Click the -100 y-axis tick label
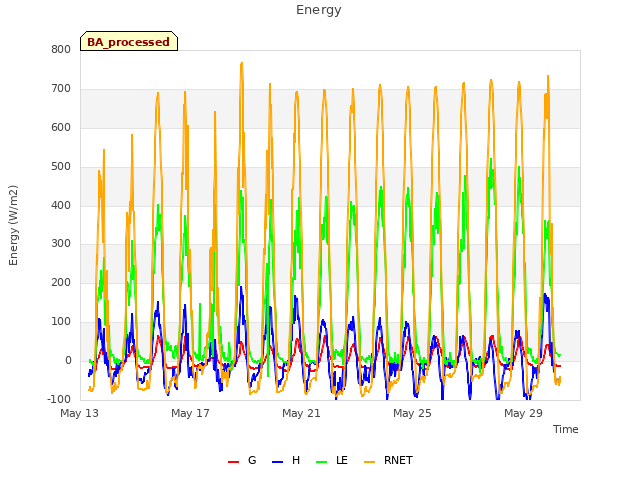 59,399
